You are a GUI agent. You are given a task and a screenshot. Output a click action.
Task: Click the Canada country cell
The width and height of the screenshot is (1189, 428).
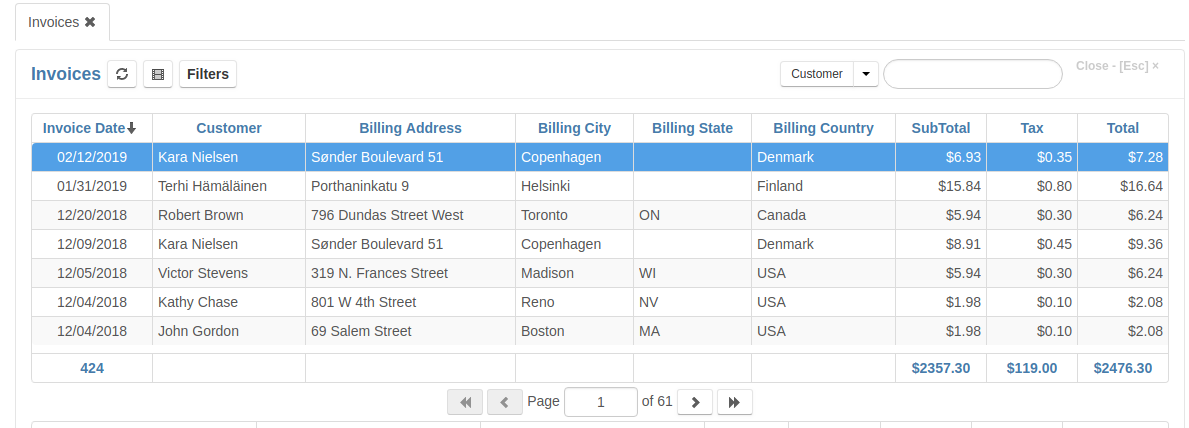click(824, 215)
